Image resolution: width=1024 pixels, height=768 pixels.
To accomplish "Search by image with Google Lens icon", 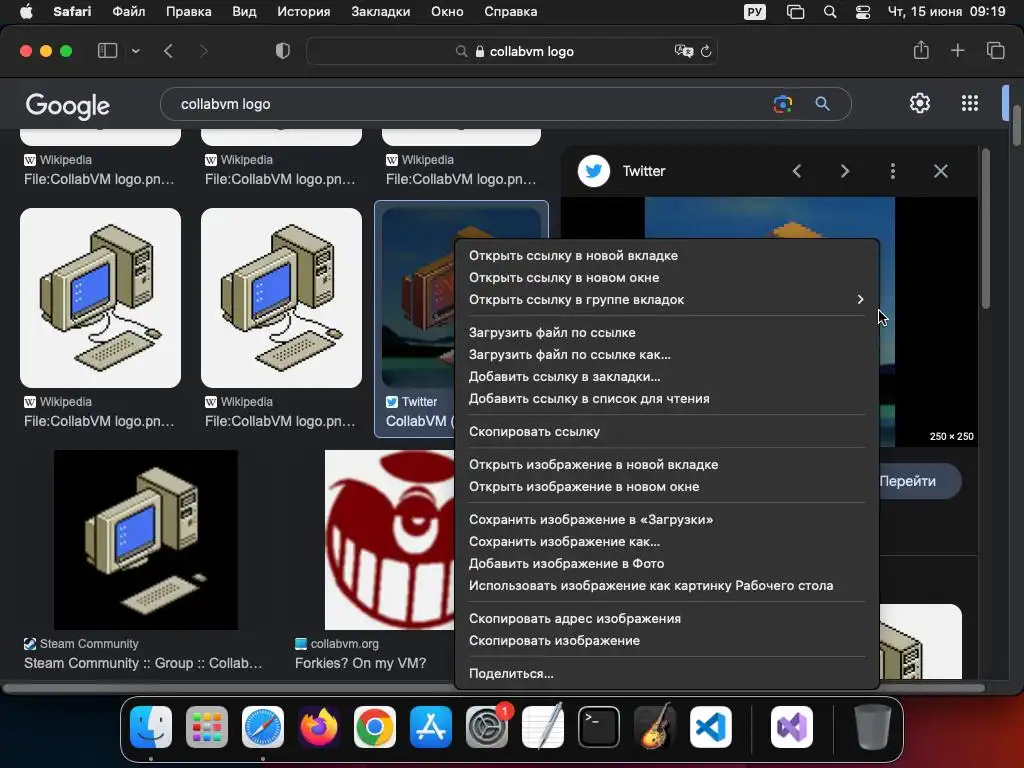I will click(x=782, y=104).
